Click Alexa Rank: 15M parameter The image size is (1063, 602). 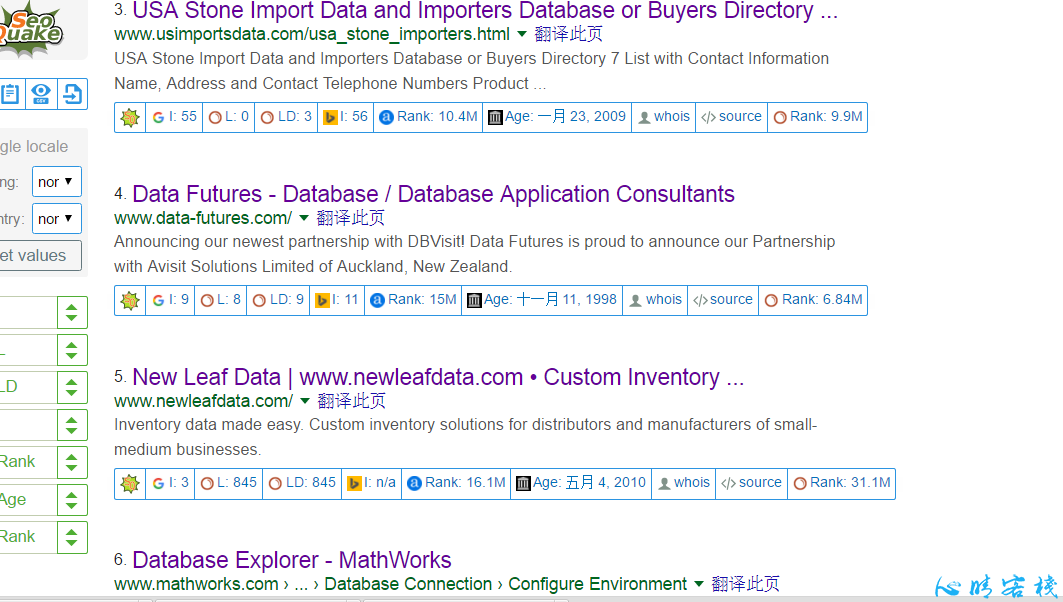pos(414,300)
